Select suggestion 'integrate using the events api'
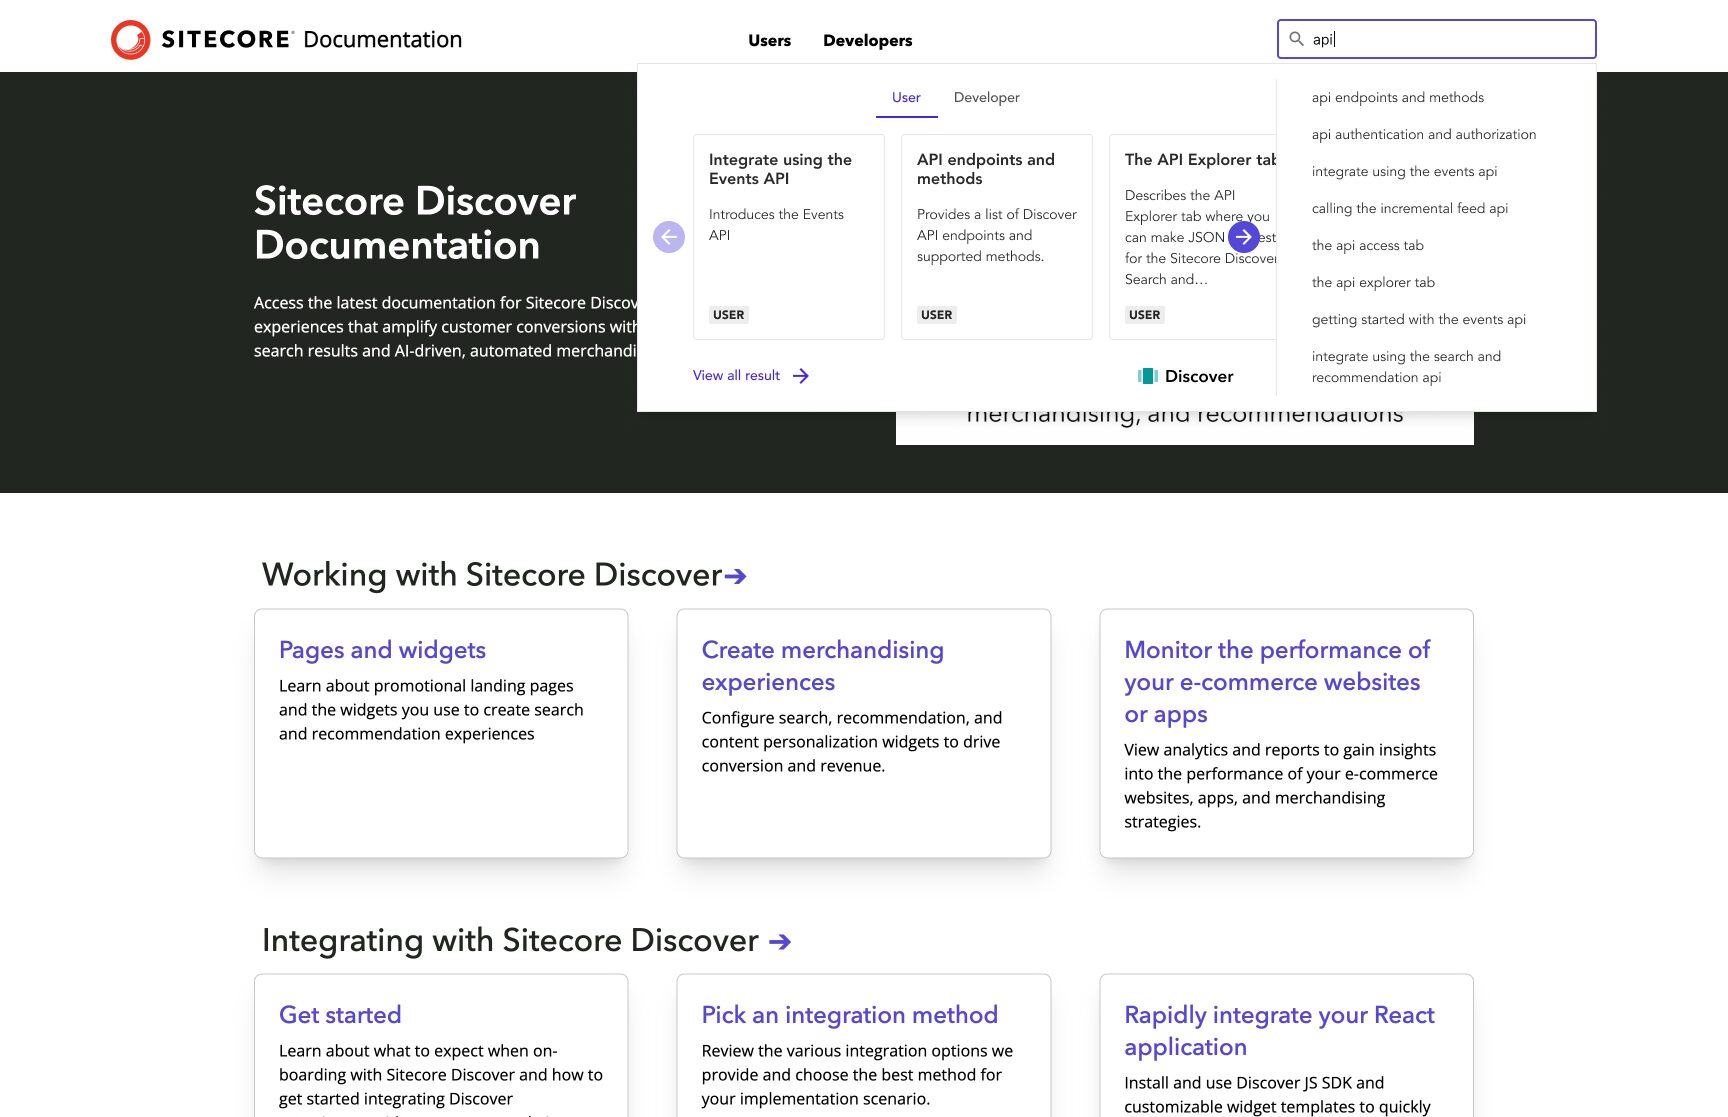Image resolution: width=1728 pixels, height=1117 pixels. pos(1404,171)
